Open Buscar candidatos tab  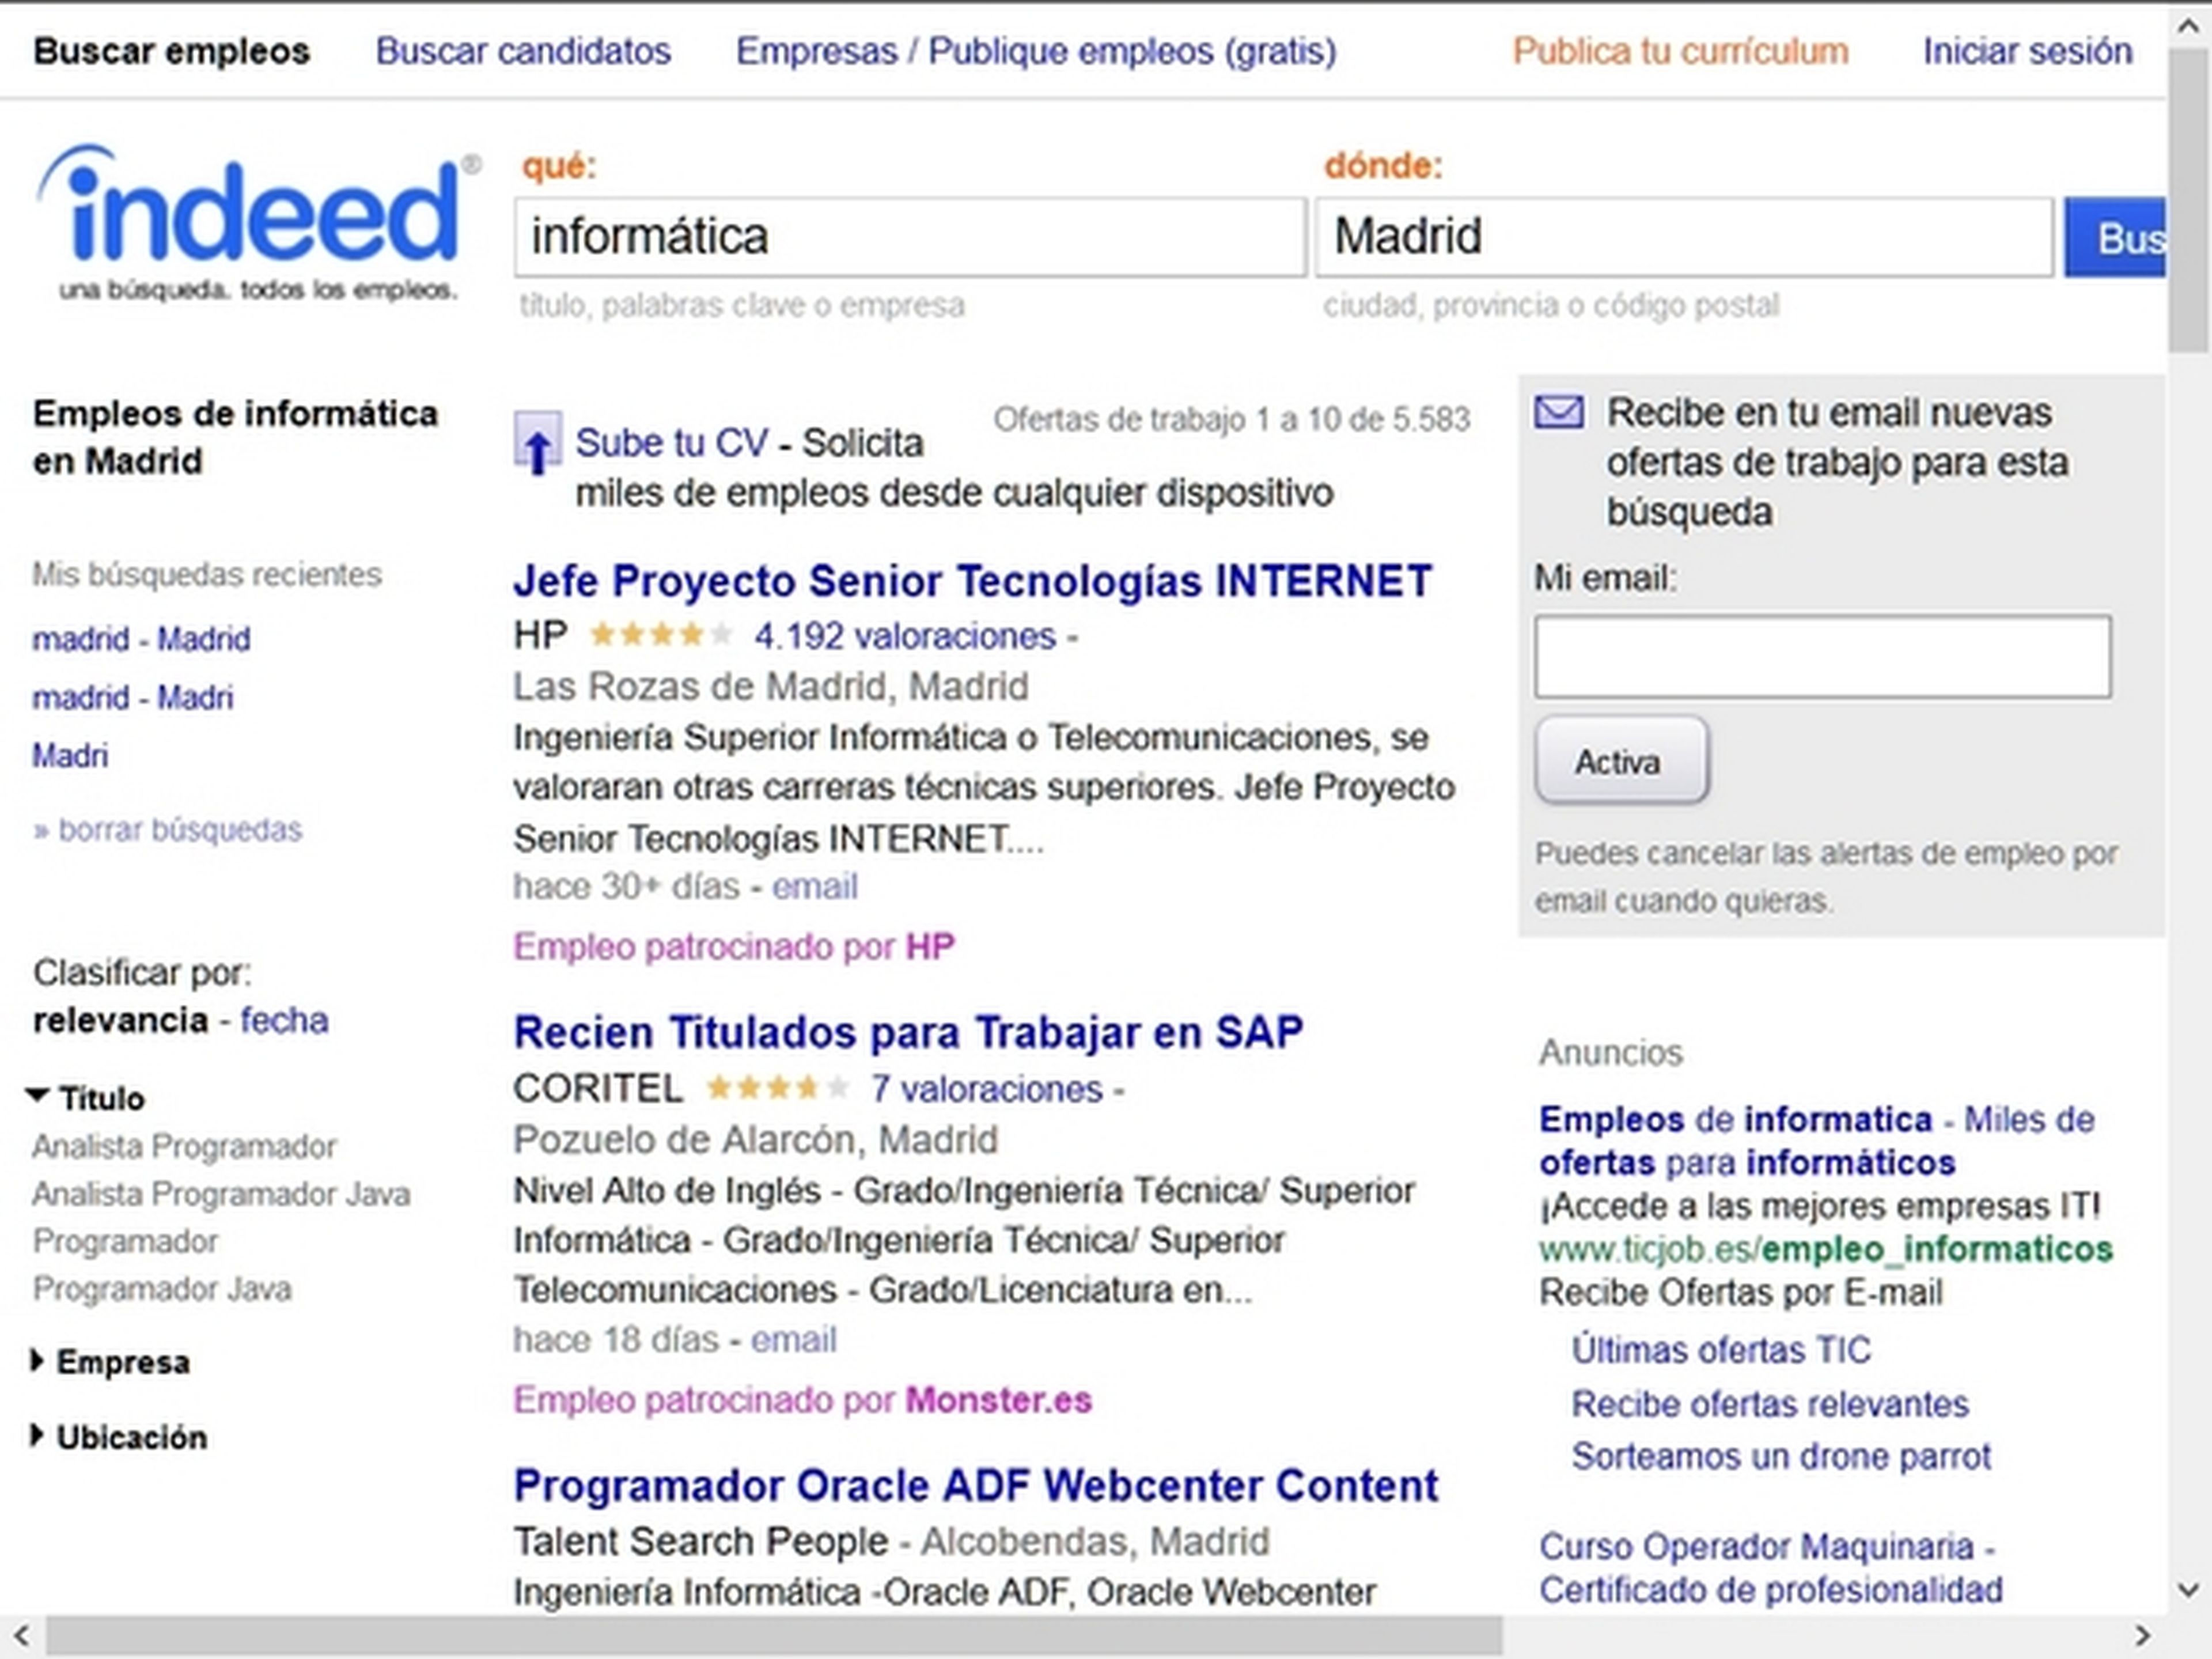tap(523, 51)
